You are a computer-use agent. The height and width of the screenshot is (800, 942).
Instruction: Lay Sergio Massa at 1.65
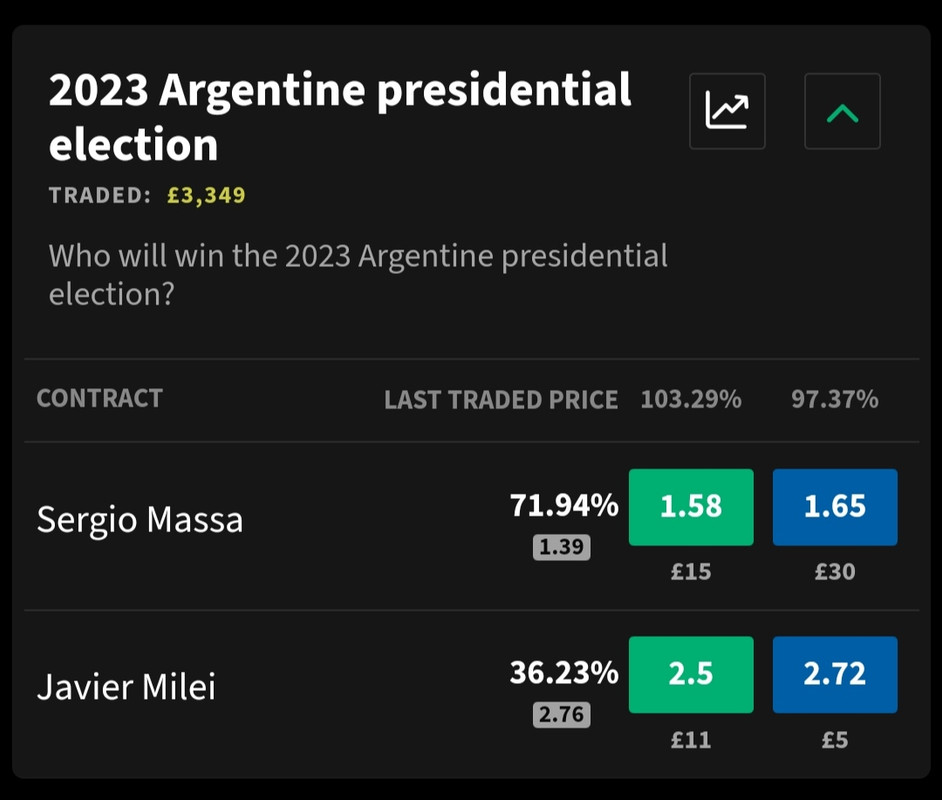pos(835,507)
